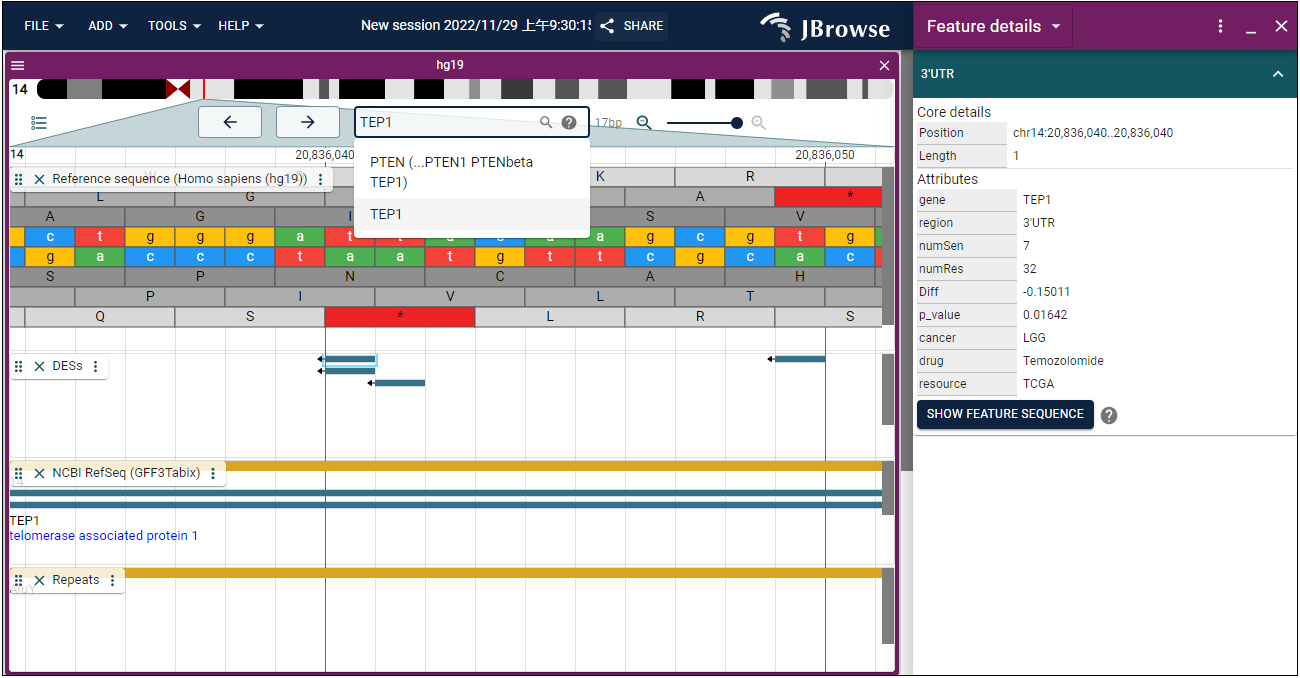The height and width of the screenshot is (678, 1300).
Task: Open NCBI RefSeq track options menu
Action: pos(213,473)
